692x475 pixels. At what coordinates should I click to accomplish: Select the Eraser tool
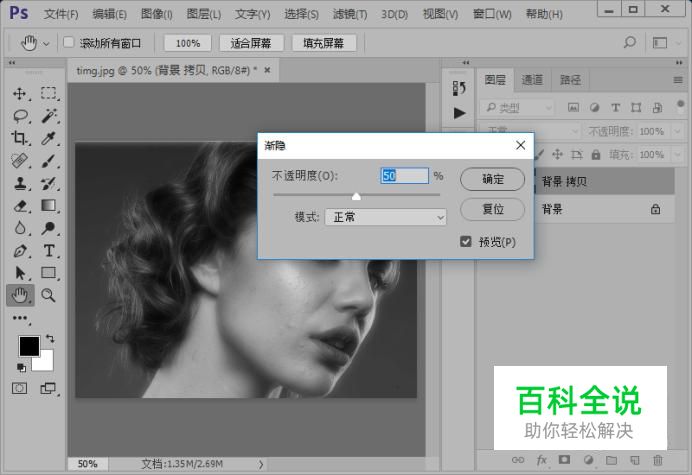[x=19, y=206]
